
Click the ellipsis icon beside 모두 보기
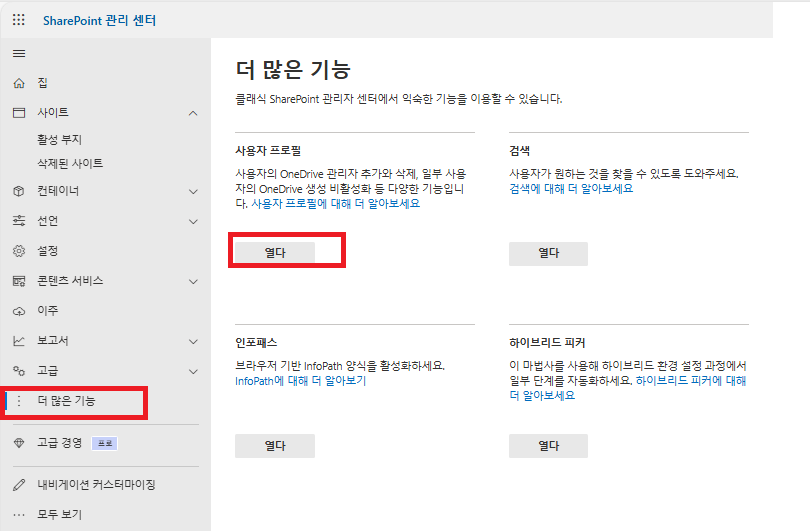[x=19, y=514]
